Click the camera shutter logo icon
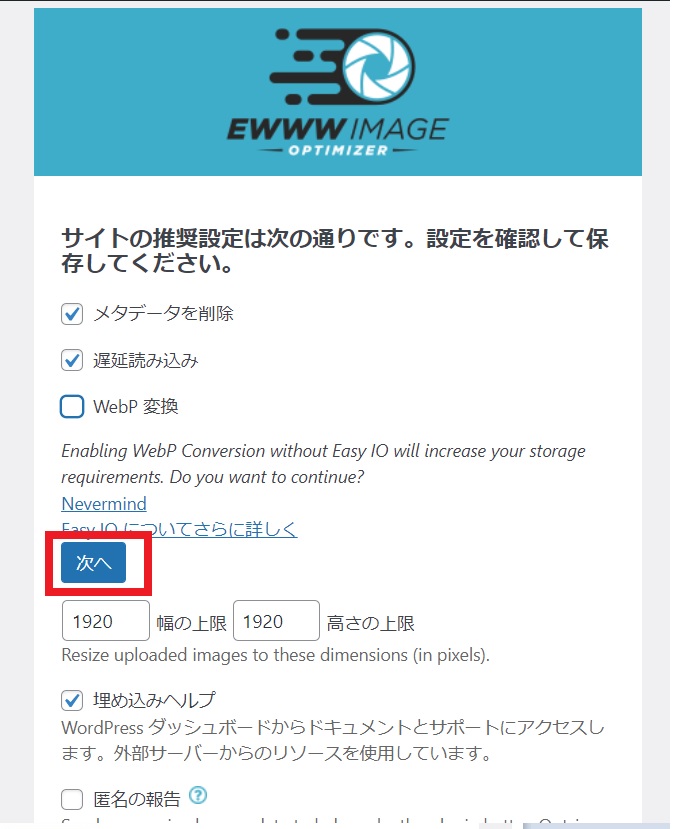The width and height of the screenshot is (674, 829). (377, 66)
